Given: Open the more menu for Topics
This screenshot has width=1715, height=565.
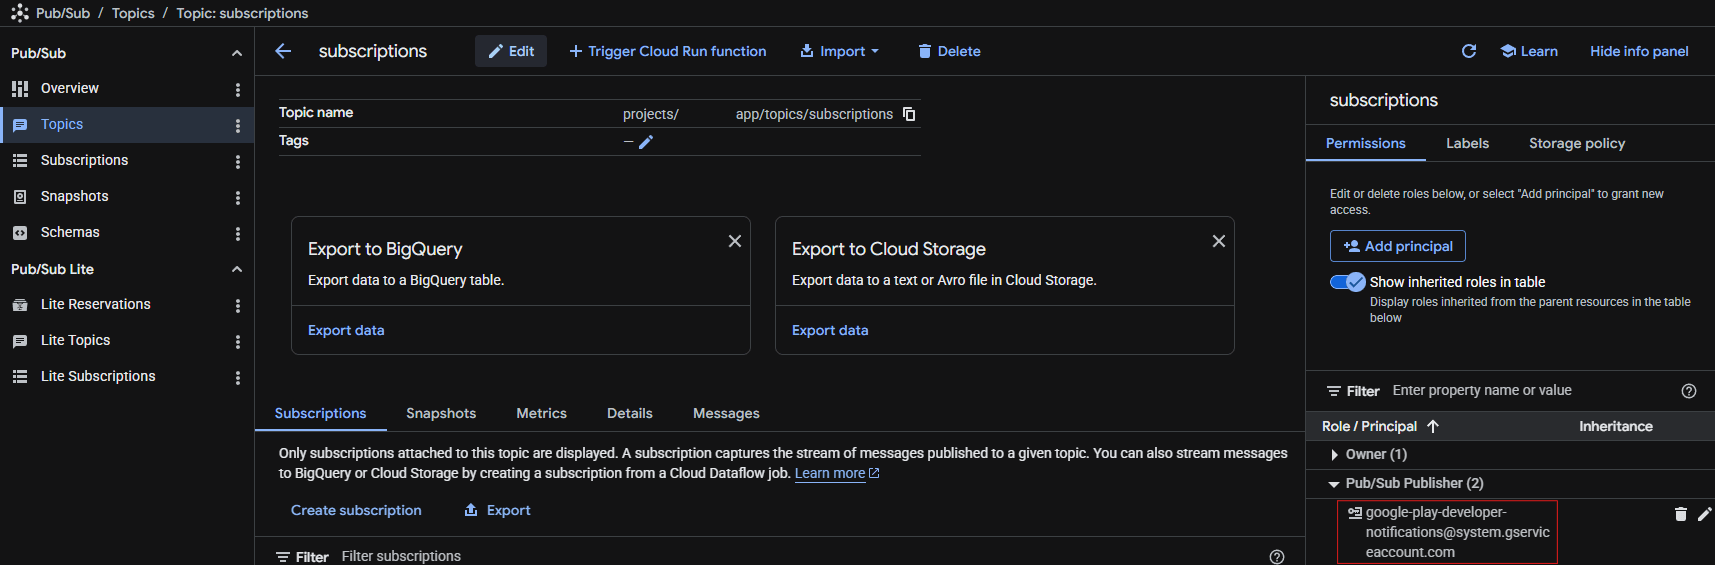Looking at the screenshot, I should pos(238,125).
